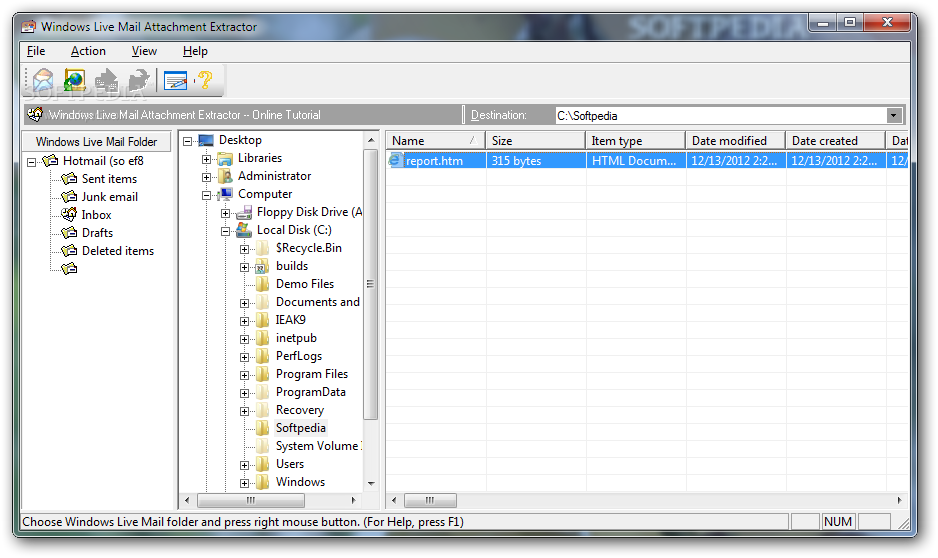938x558 pixels.
Task: Select the ProgramData folder
Action: click(x=310, y=392)
